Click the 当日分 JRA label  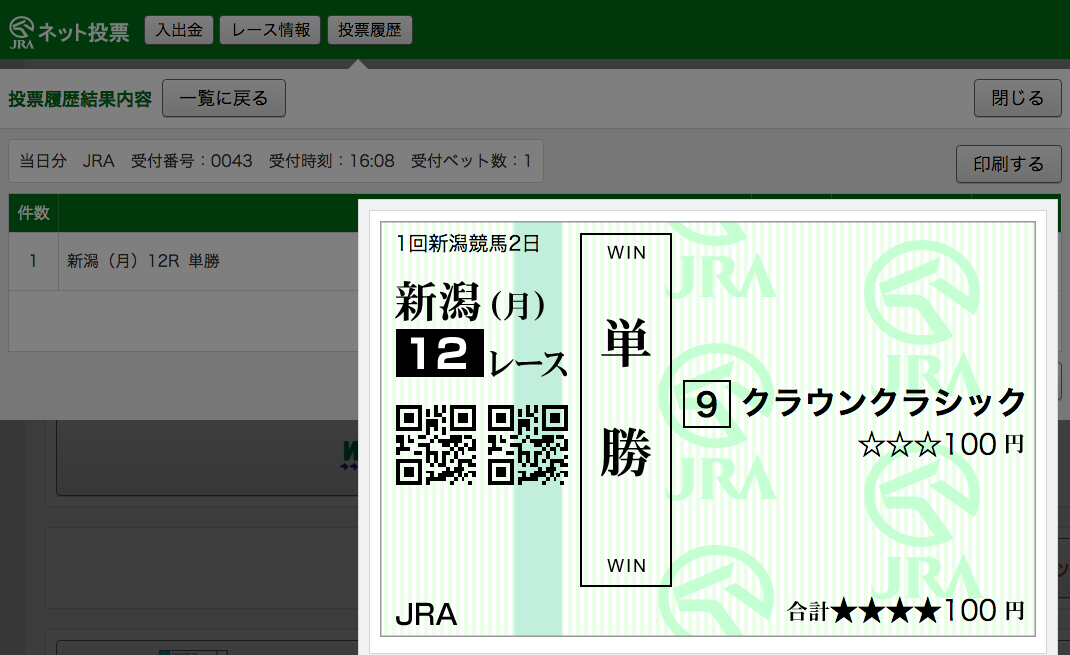pos(67,161)
